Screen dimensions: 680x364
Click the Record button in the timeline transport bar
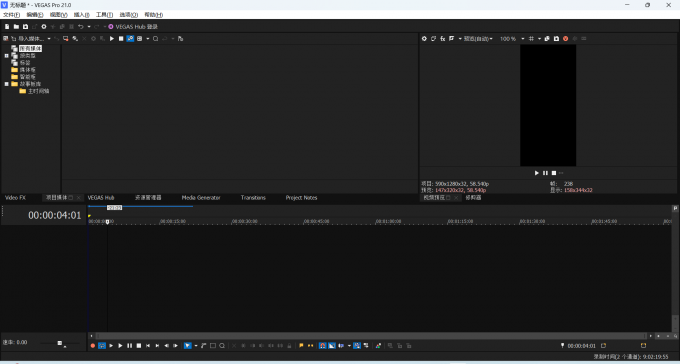(x=93, y=346)
